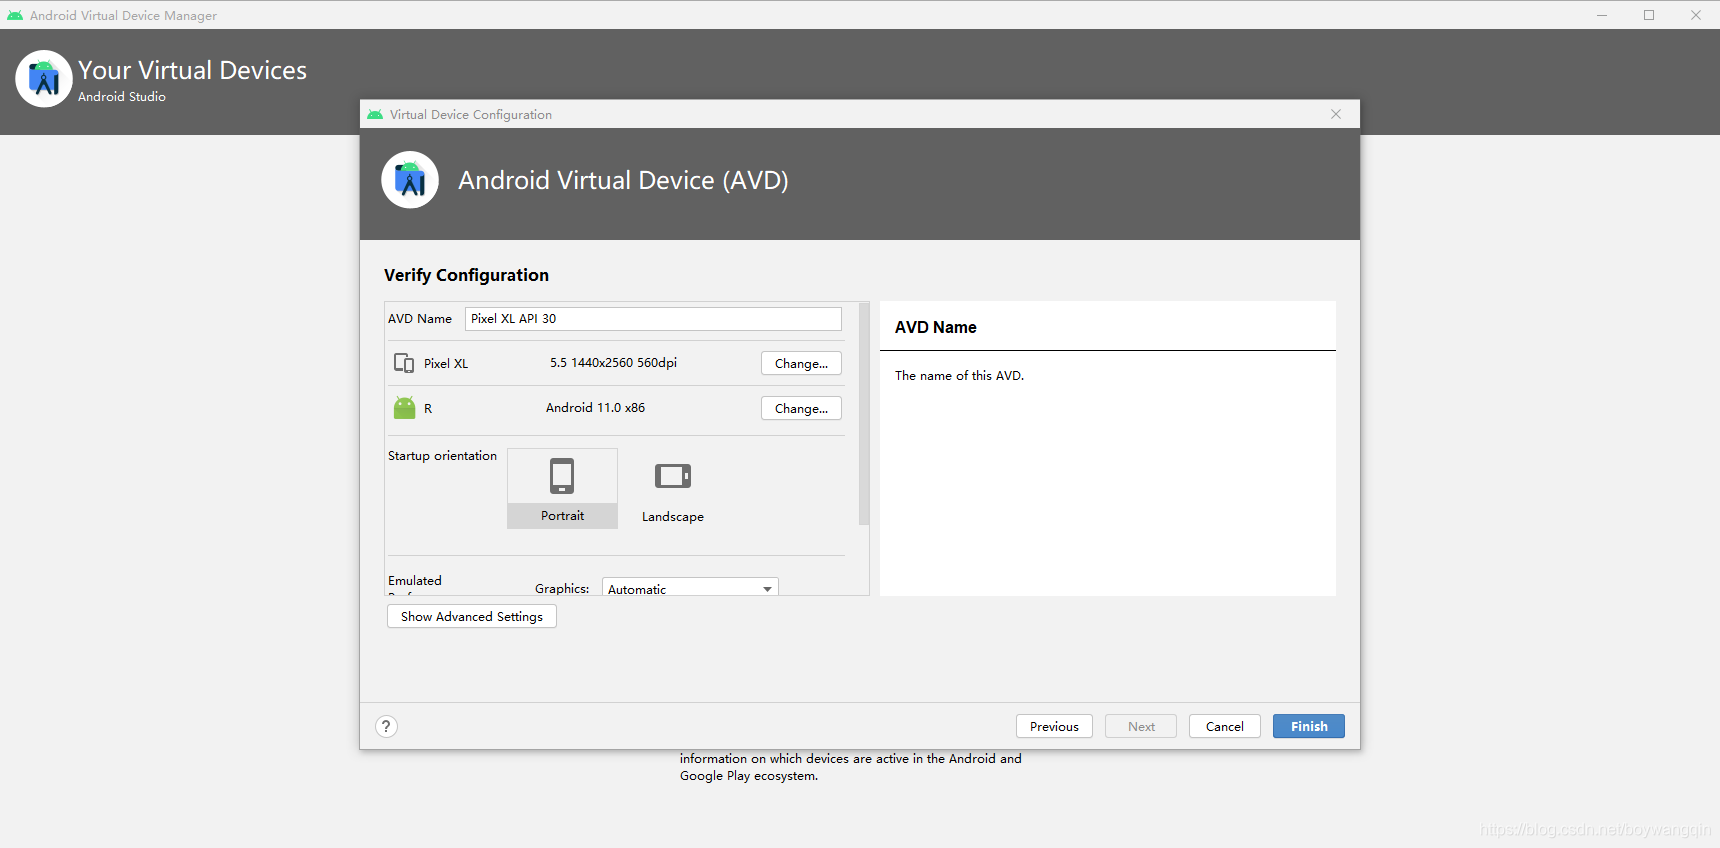Go back with the Previous button
The width and height of the screenshot is (1720, 848).
click(x=1054, y=726)
